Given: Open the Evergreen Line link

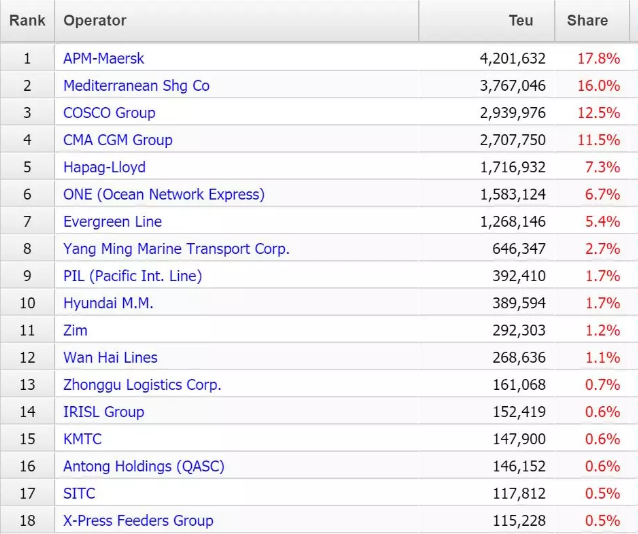Looking at the screenshot, I should [x=112, y=222].
